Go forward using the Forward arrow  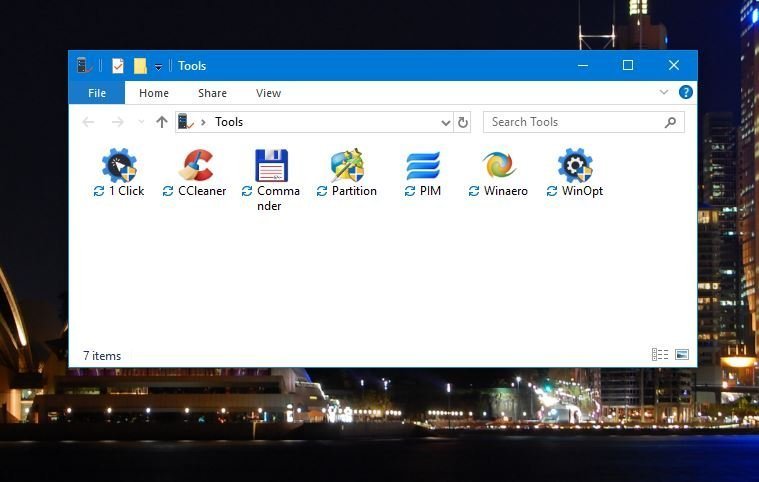click(x=117, y=122)
